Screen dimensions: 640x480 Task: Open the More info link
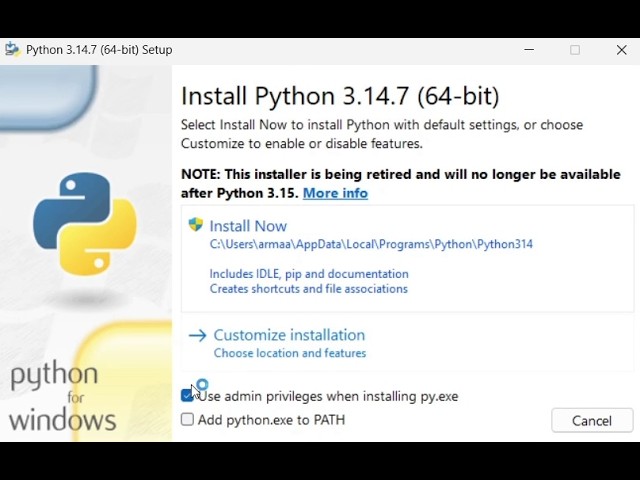coord(335,193)
